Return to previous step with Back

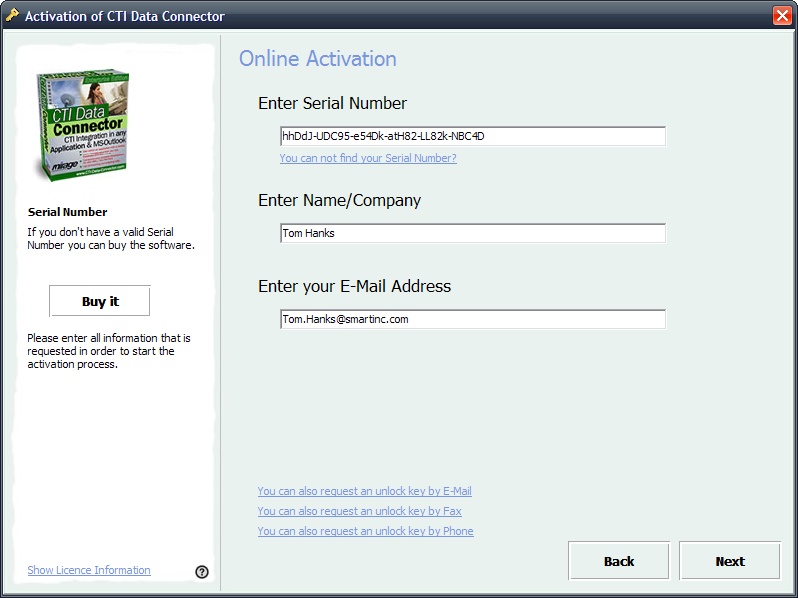(618, 561)
